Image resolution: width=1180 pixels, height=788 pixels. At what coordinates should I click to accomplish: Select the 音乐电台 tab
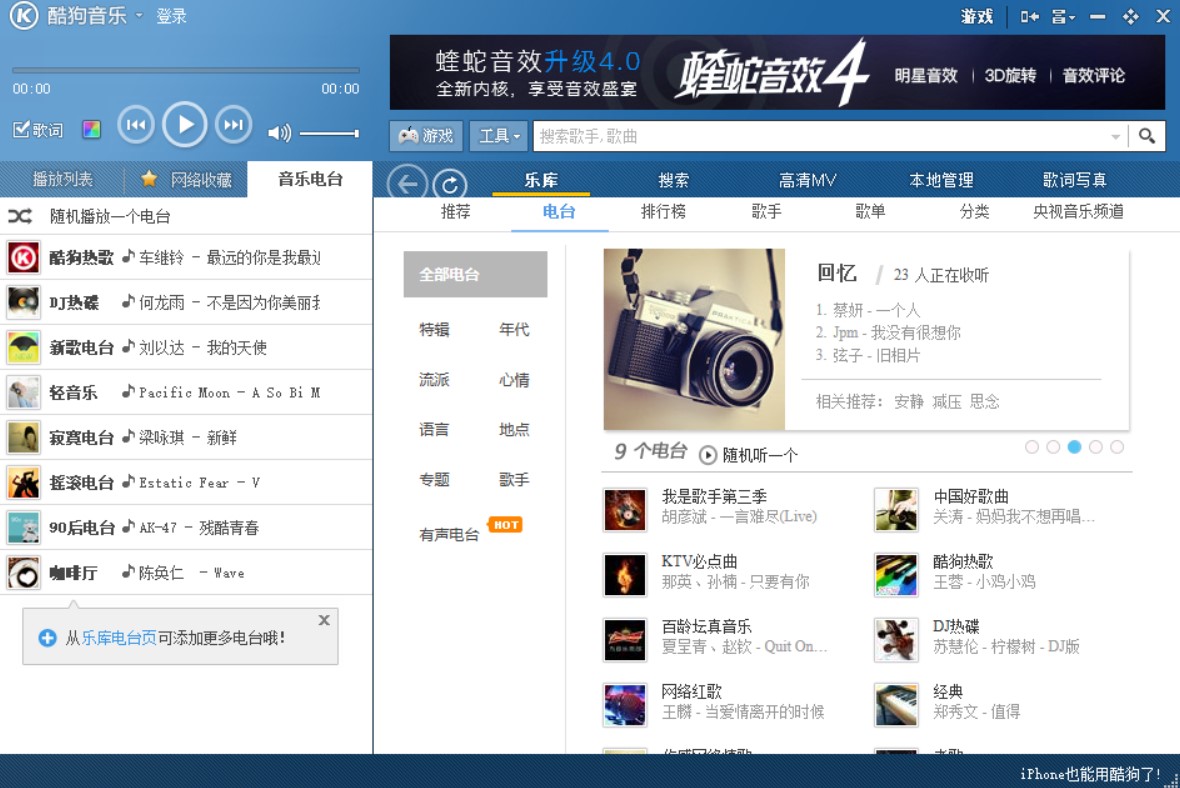coord(310,179)
